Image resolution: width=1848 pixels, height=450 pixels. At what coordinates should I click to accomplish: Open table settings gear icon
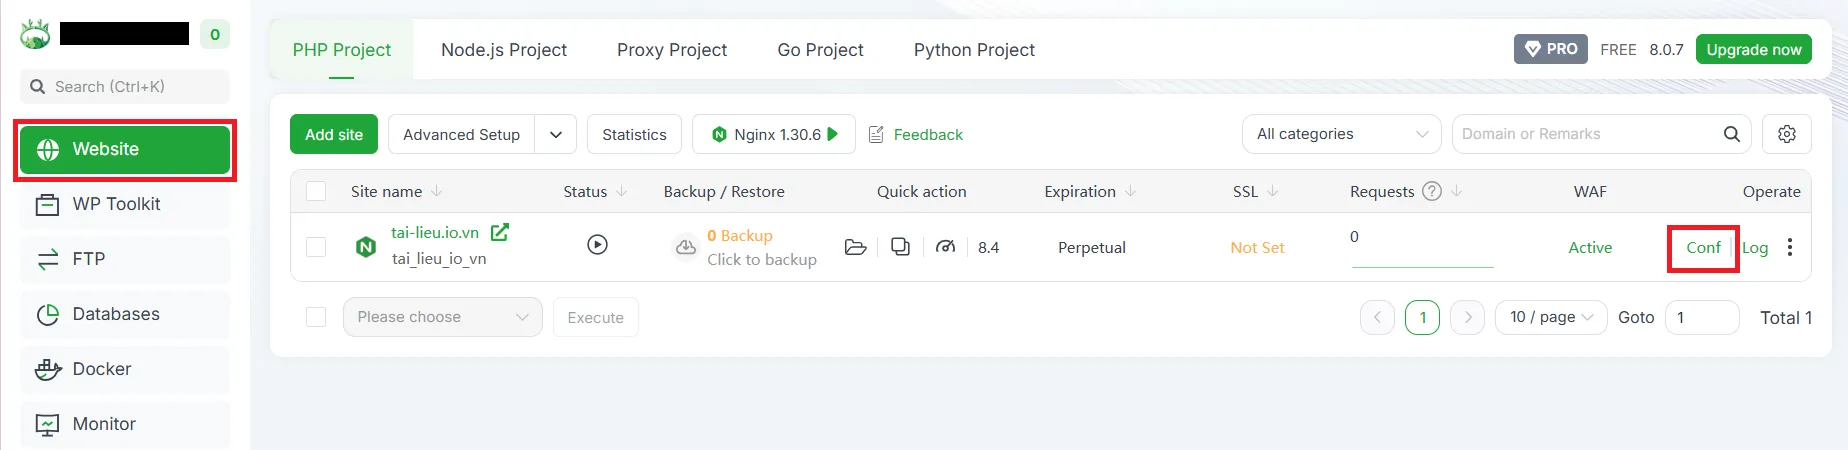(x=1787, y=134)
